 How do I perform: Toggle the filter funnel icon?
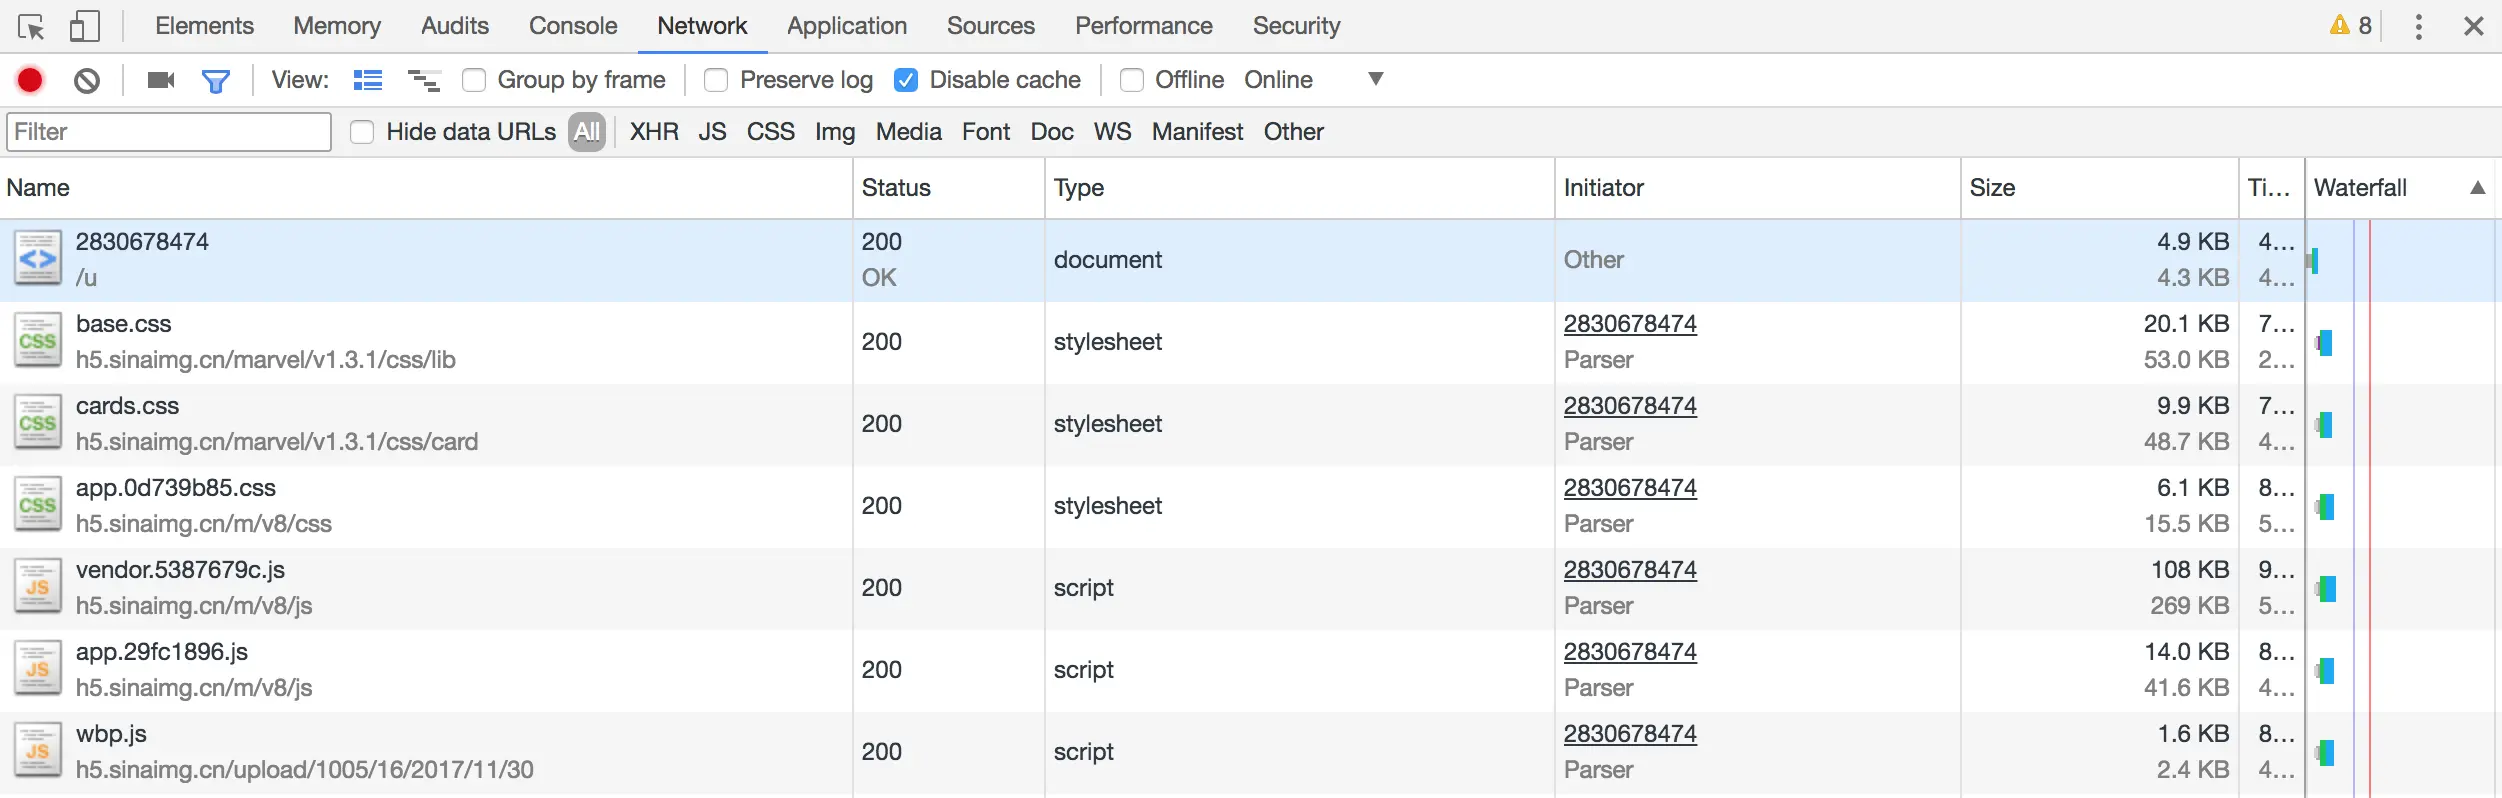[216, 80]
